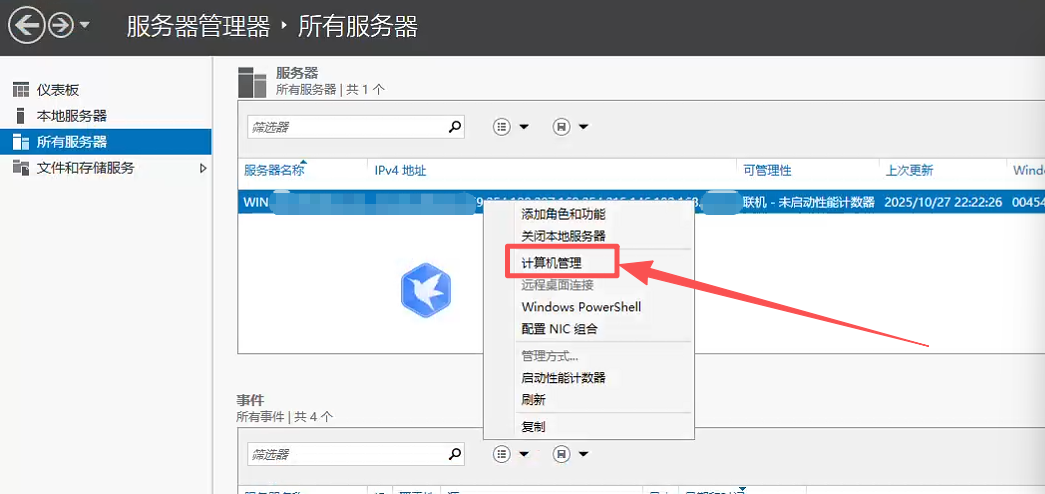Viewport: 1045px width, 494px height.
Task: Open the save query dropdown in servers
Action: [x=571, y=127]
